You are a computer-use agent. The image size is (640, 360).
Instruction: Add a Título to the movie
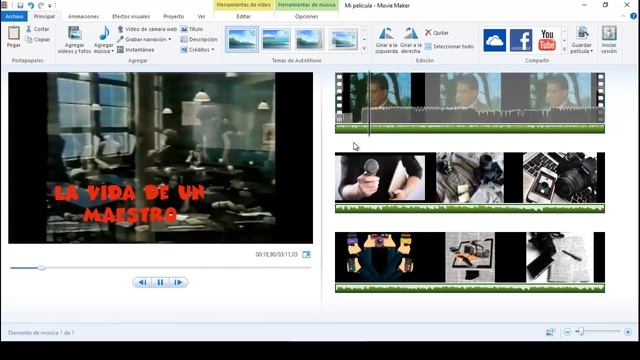(x=192, y=29)
